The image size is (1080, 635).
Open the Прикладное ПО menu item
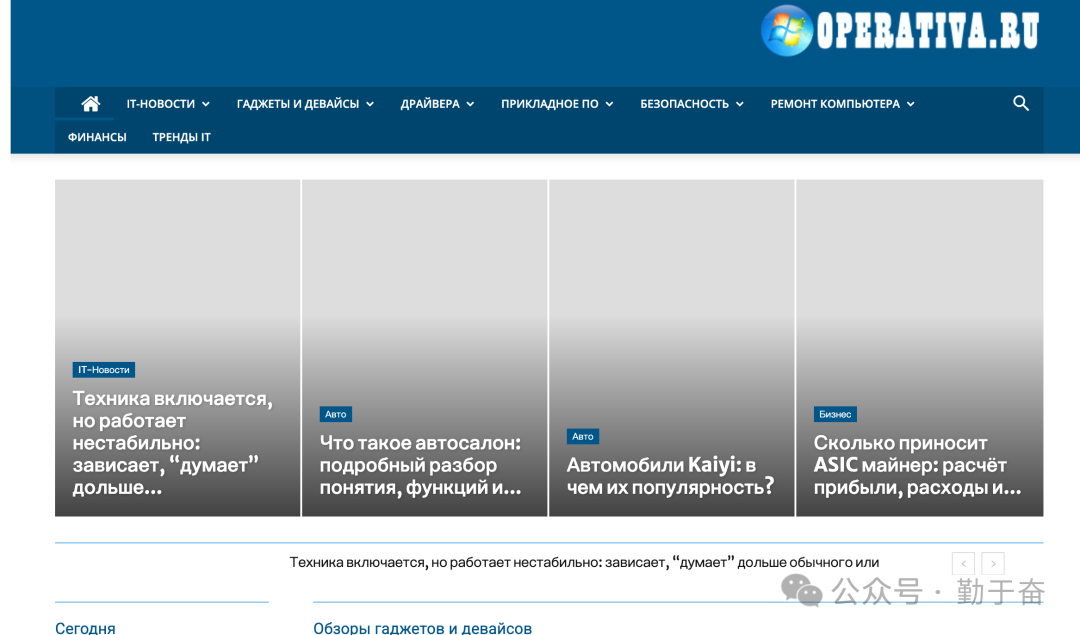click(x=550, y=104)
